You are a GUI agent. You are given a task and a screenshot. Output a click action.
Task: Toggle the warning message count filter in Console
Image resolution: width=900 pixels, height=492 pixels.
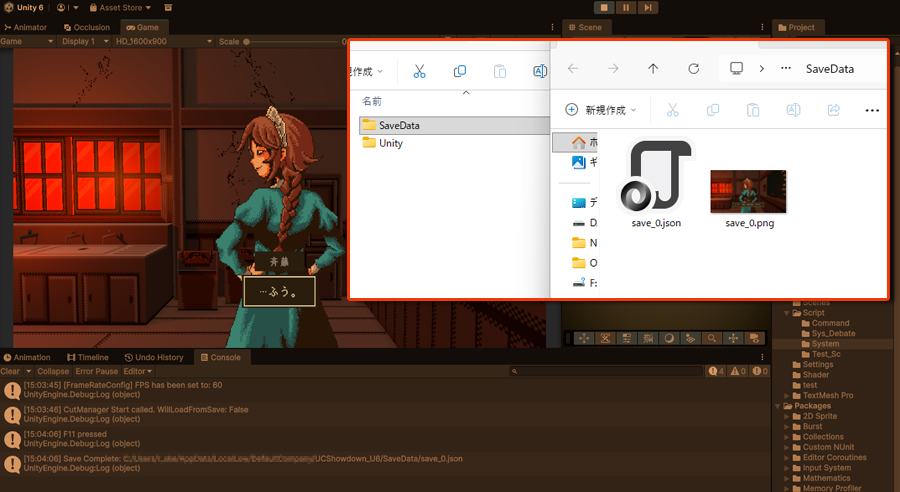pos(740,371)
